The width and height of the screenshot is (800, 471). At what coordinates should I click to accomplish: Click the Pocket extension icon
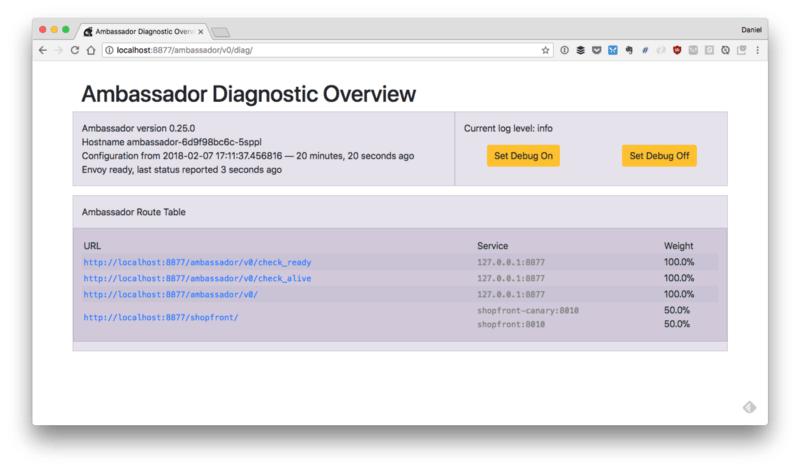pos(596,50)
